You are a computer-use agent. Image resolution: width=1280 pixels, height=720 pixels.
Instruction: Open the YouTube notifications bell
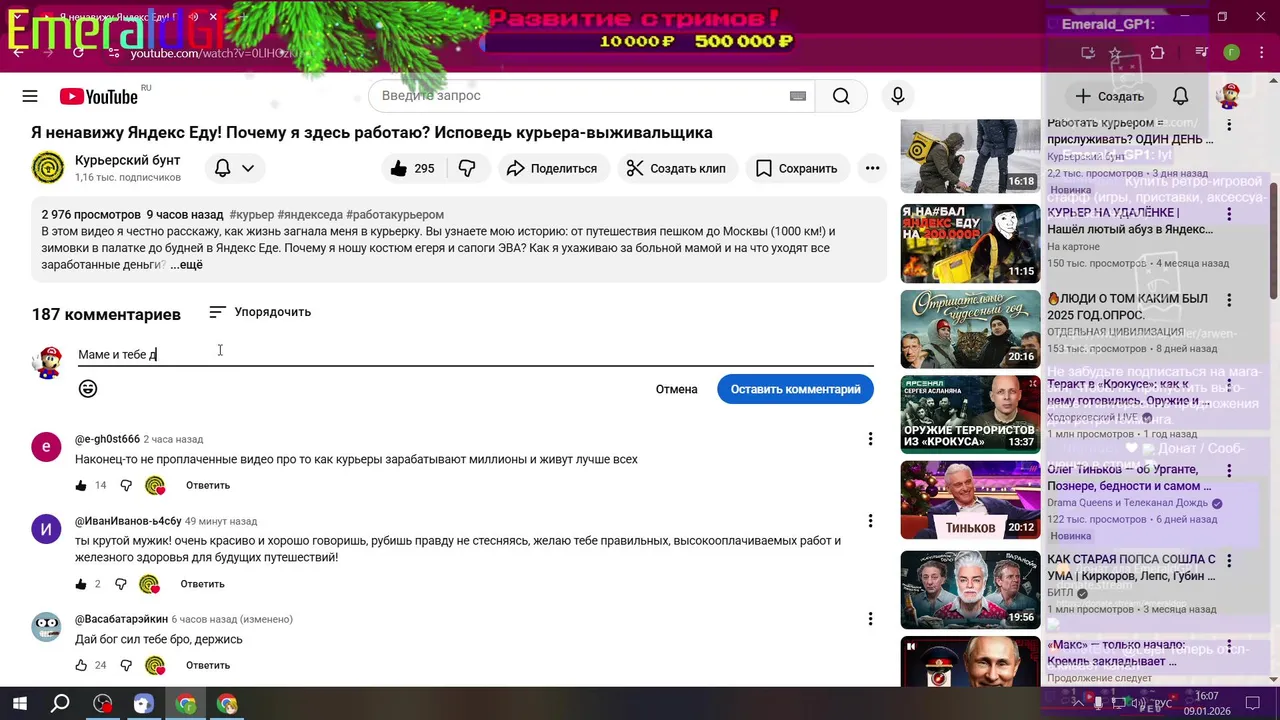1181,96
